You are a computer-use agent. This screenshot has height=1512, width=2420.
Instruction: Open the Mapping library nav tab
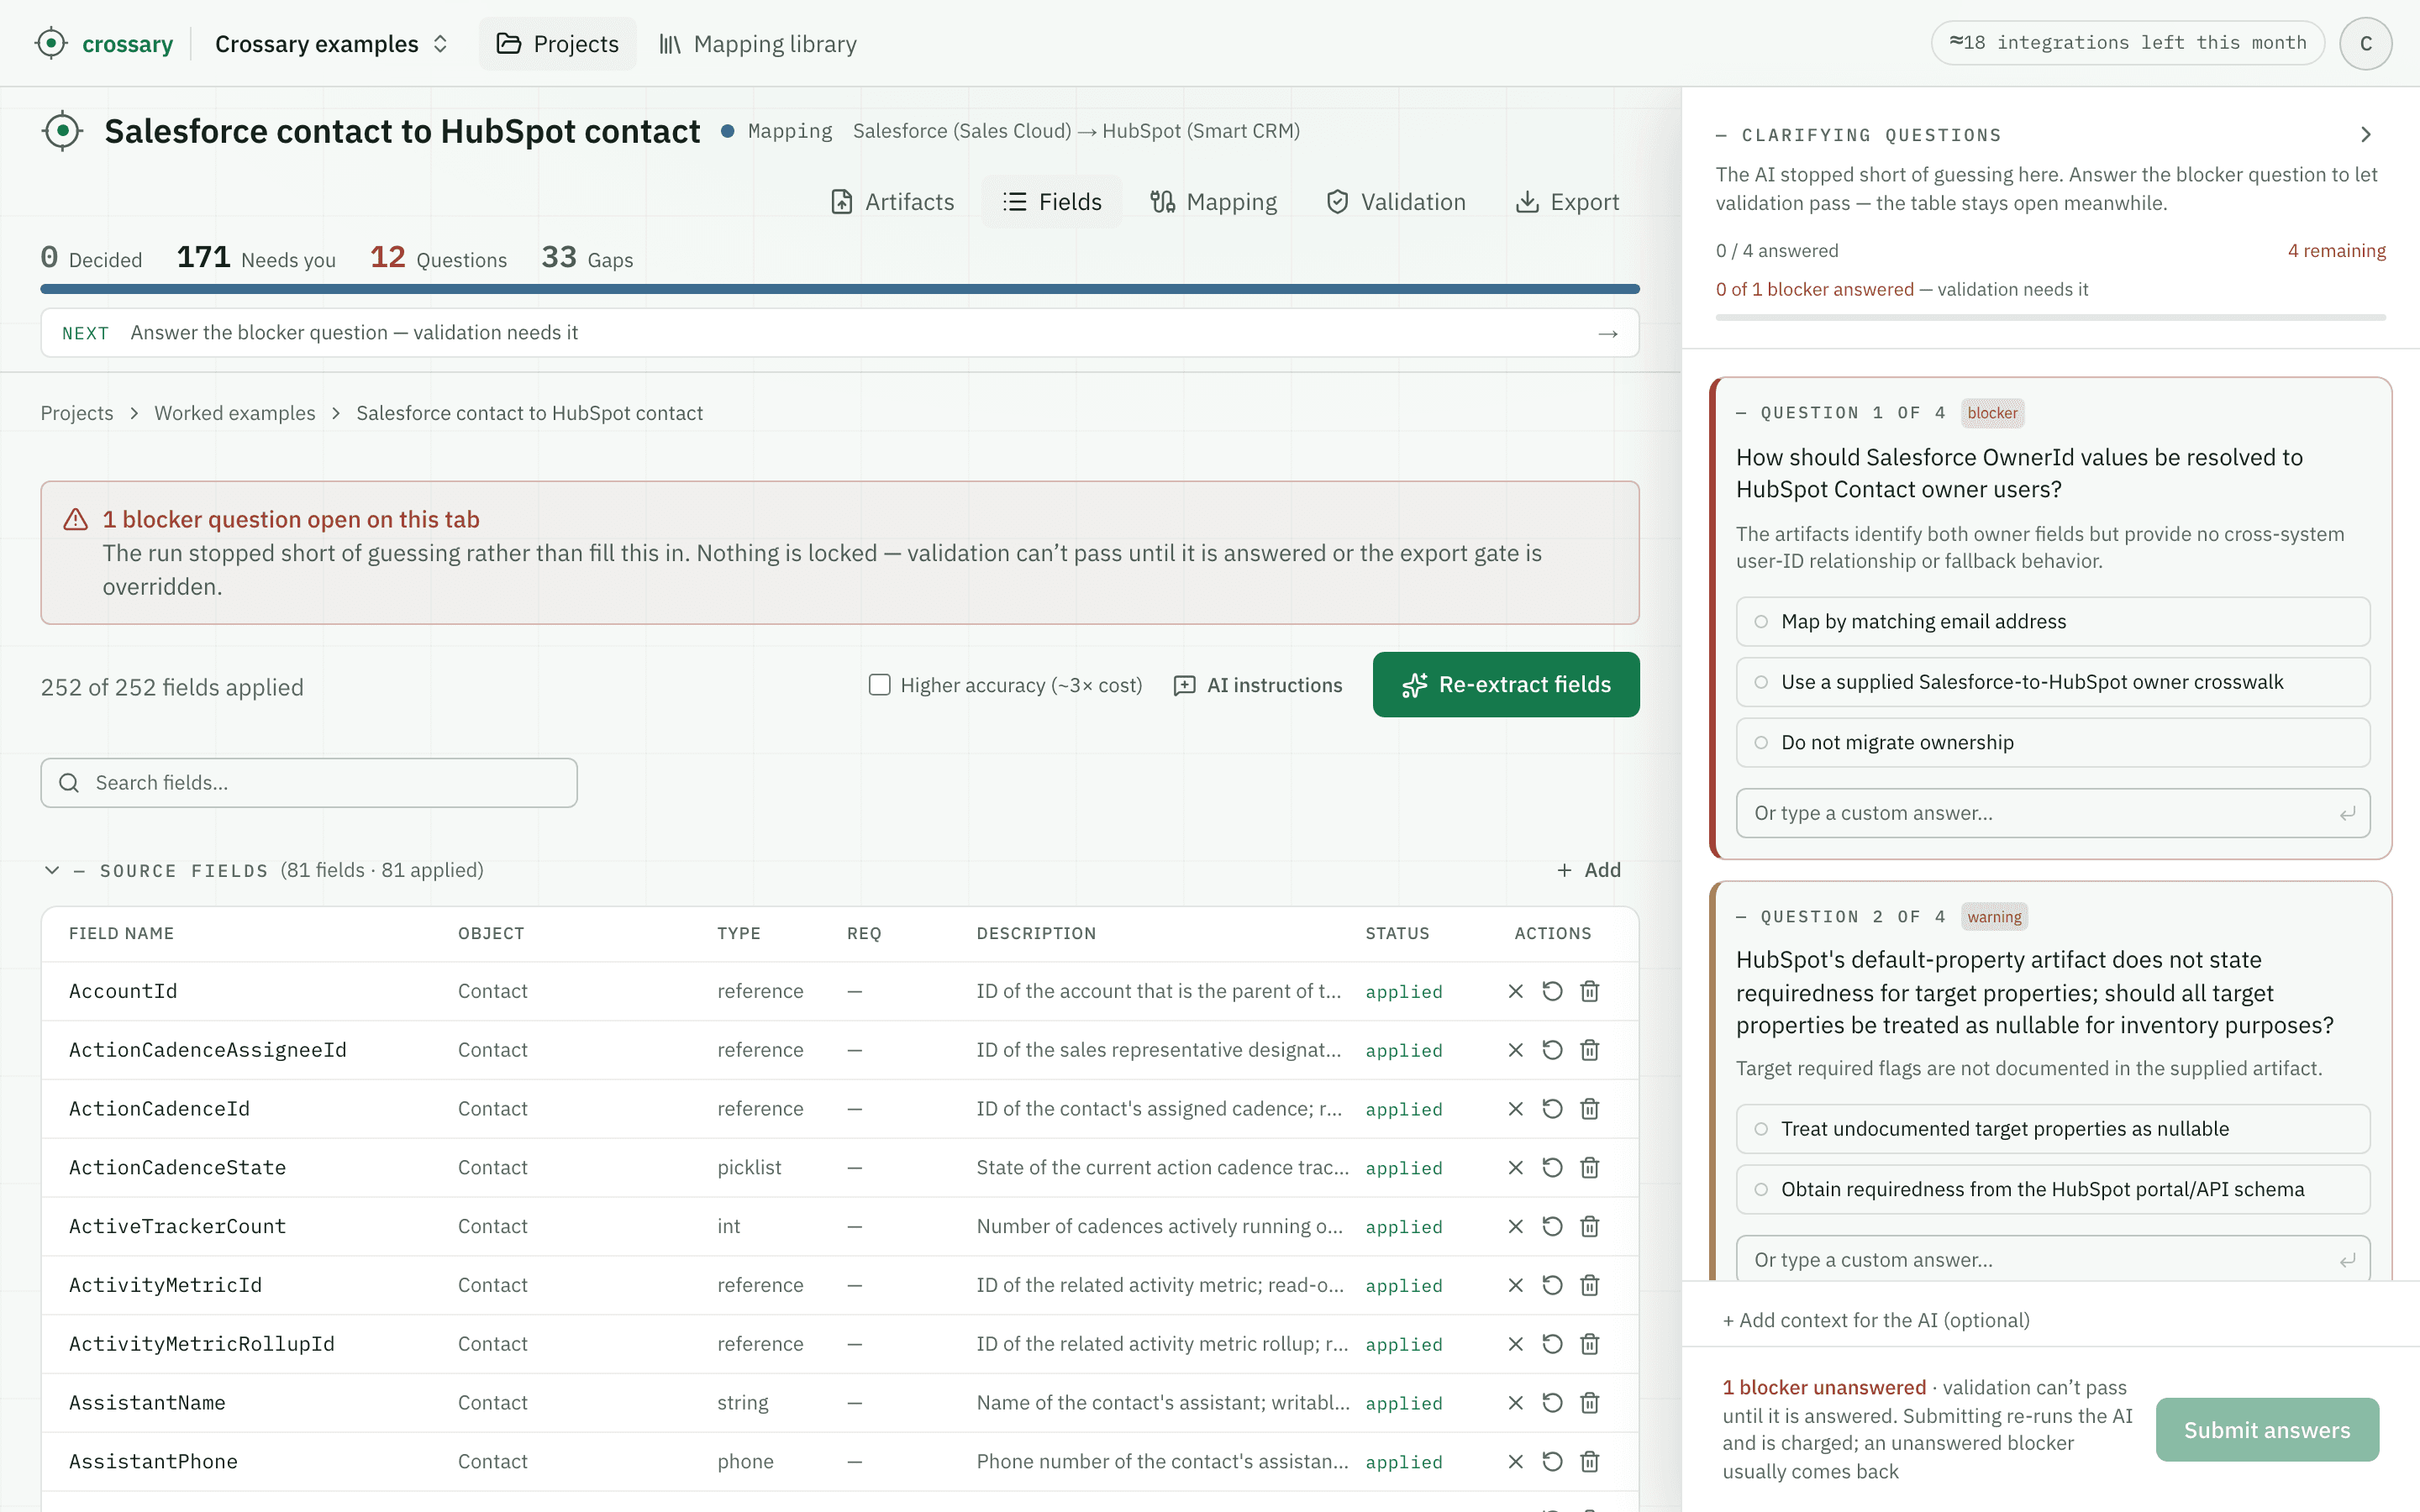tap(758, 44)
